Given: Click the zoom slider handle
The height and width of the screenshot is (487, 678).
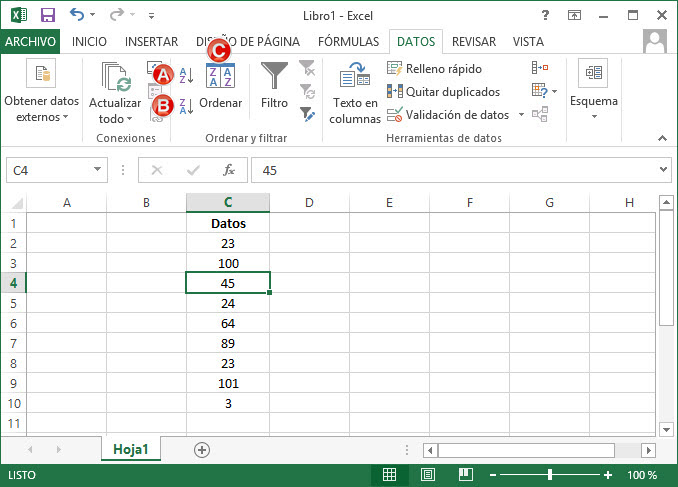Looking at the screenshot, I should click(x=549, y=474).
